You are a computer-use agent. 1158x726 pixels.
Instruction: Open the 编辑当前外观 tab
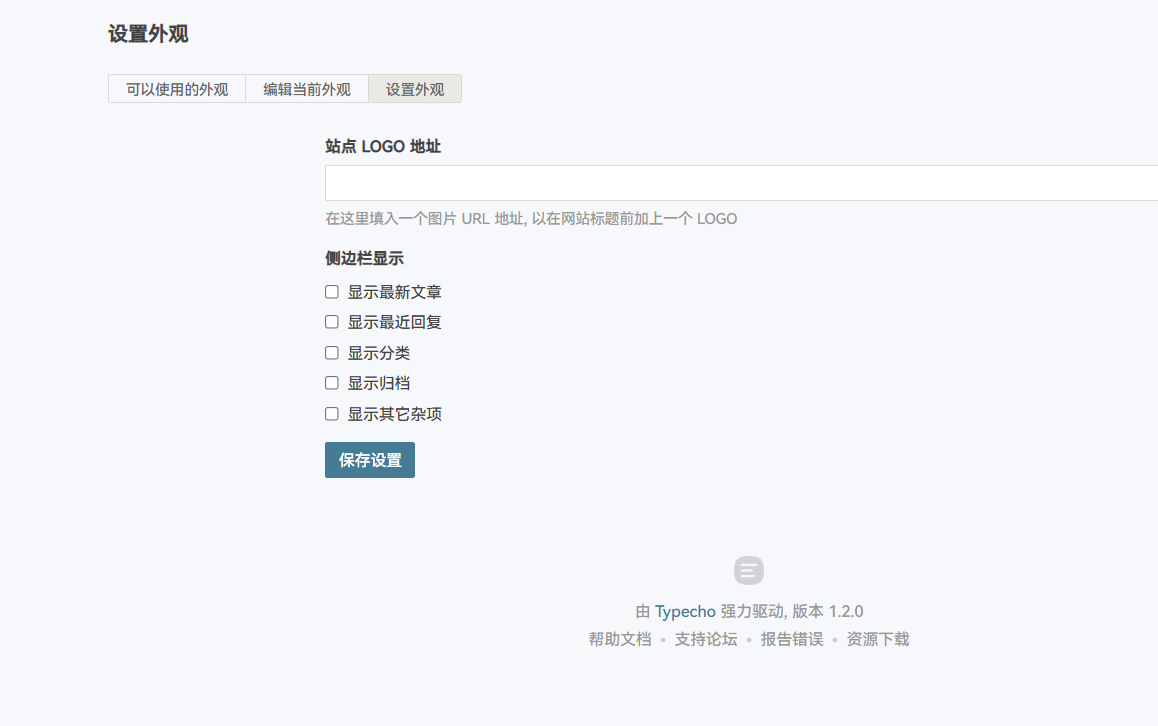point(306,89)
